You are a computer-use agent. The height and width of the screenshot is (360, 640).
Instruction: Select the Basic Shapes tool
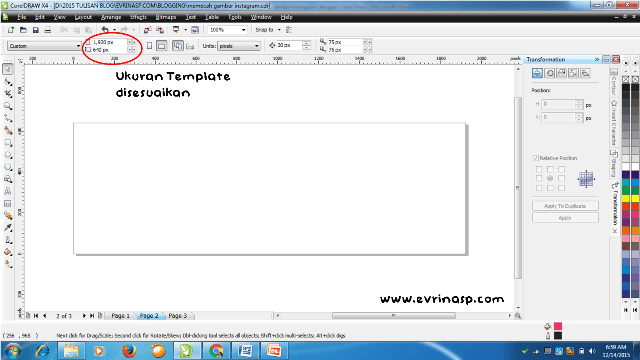(8, 179)
